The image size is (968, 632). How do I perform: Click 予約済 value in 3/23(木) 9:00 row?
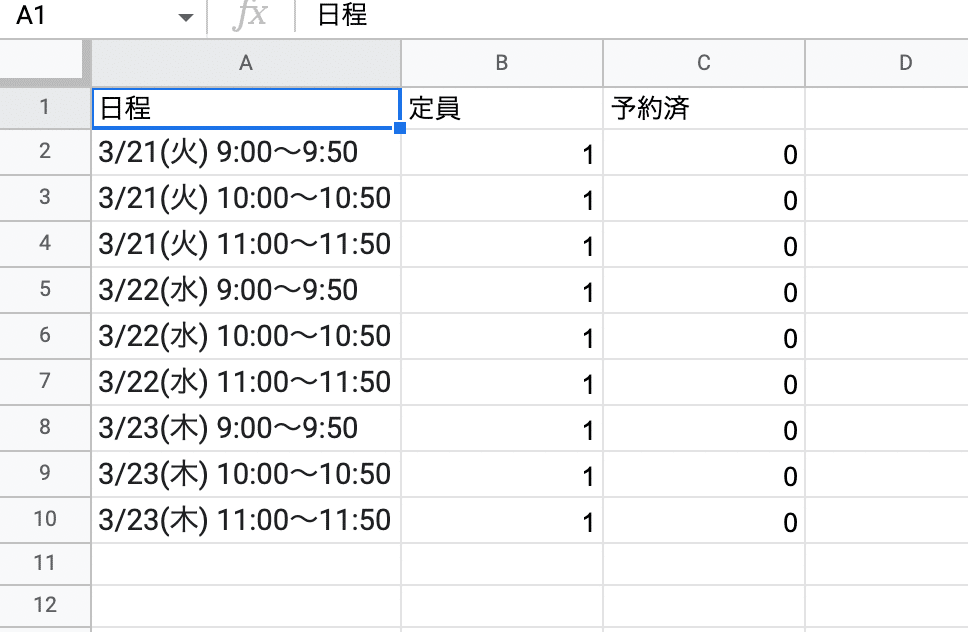point(704,428)
